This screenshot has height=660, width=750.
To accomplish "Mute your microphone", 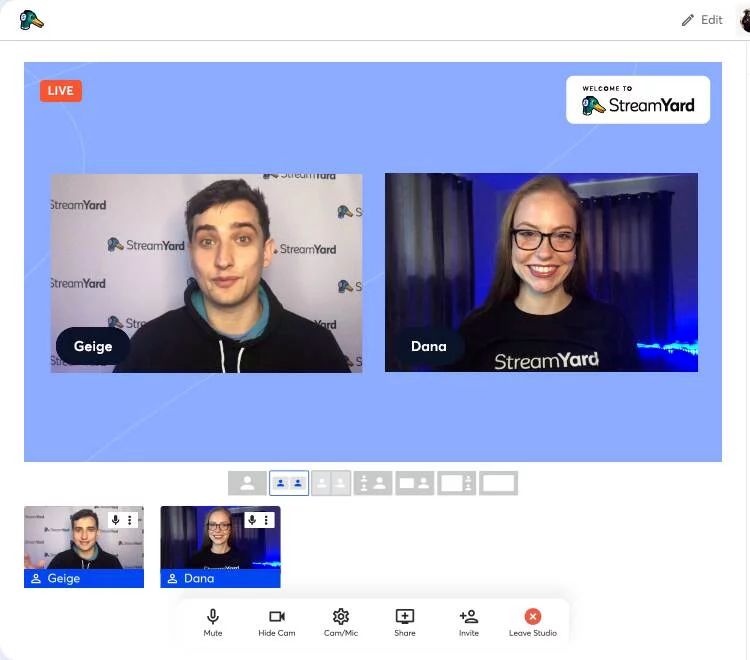I will click(x=213, y=623).
